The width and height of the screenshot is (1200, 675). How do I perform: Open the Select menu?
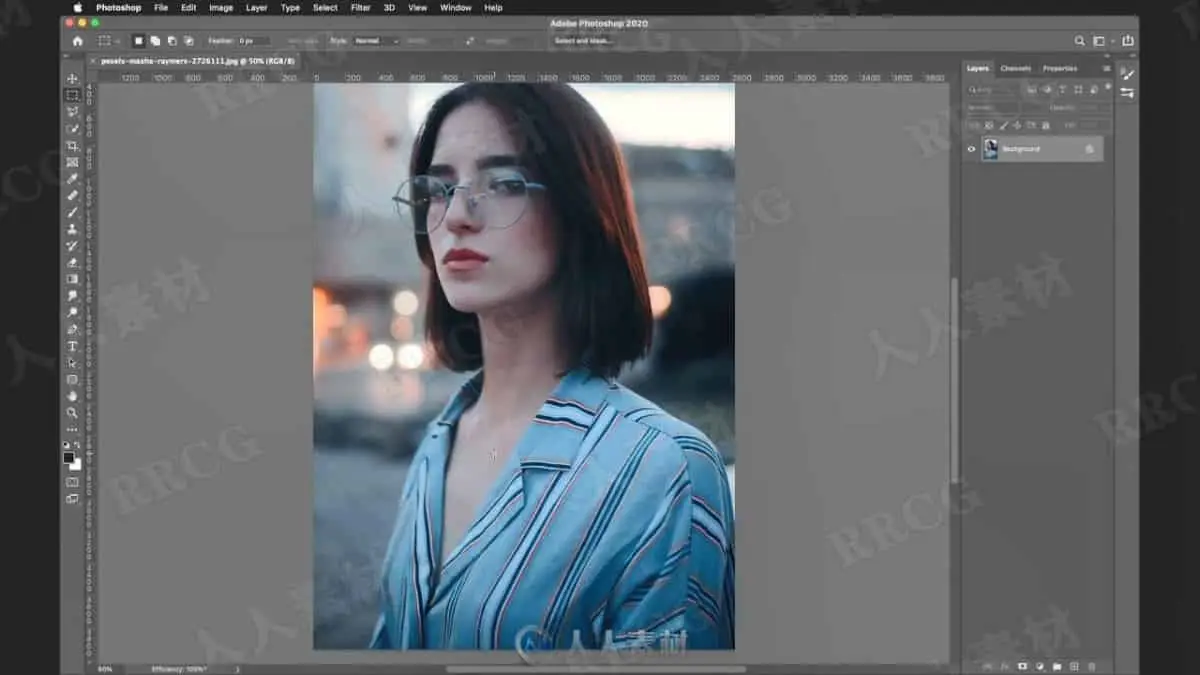pos(325,7)
